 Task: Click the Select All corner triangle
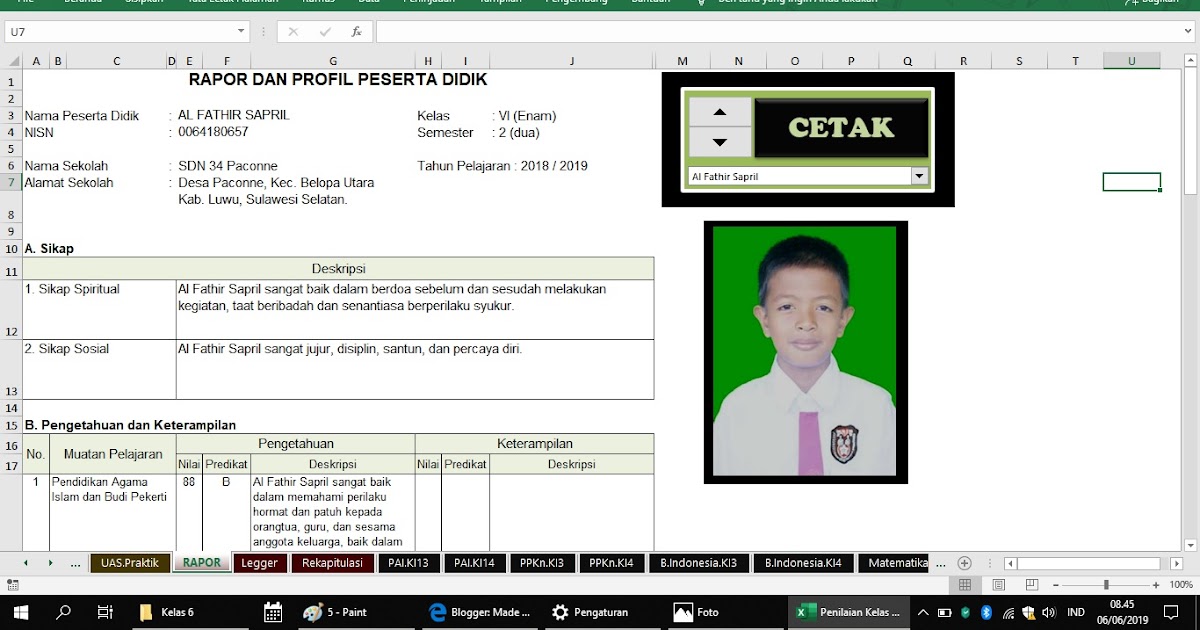pos(12,61)
